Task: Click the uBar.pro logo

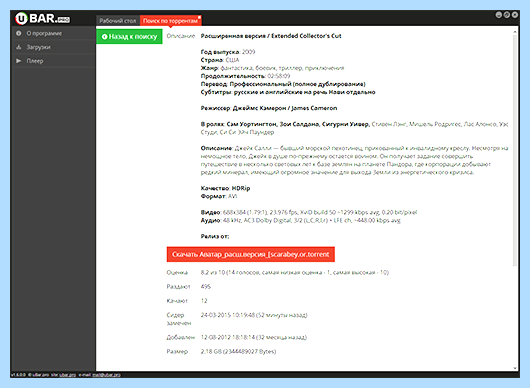Action: (x=43, y=19)
